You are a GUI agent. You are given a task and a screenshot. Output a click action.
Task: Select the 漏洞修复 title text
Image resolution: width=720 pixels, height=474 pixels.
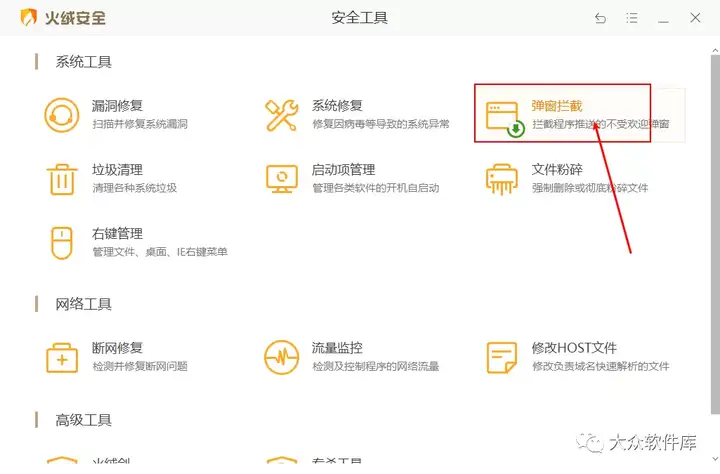(x=117, y=106)
